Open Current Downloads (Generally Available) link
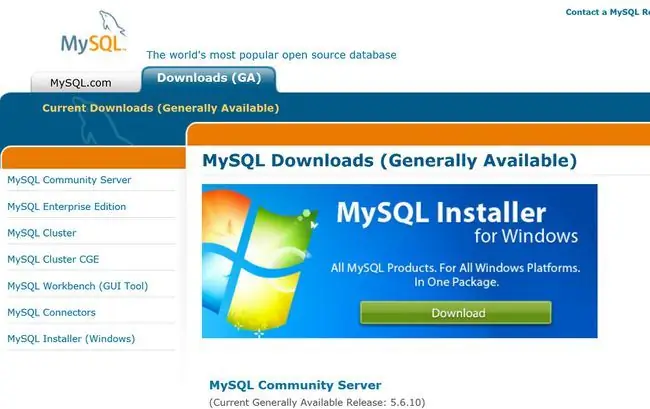 (x=160, y=108)
